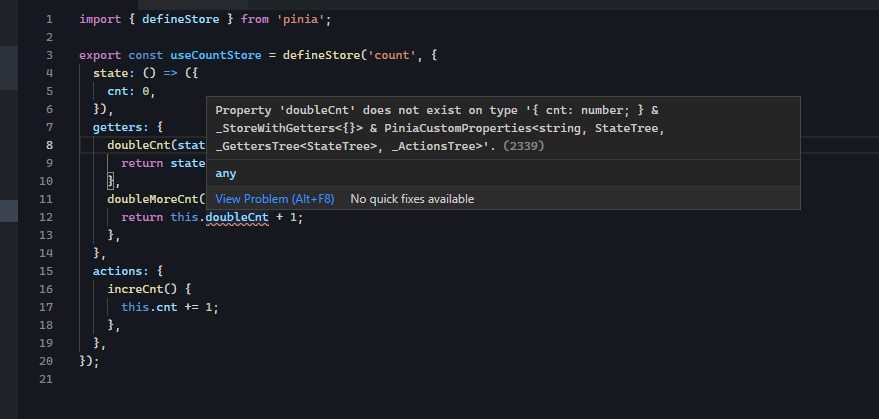
Task: Click line number 16 in the gutter
Action: click(x=46, y=289)
